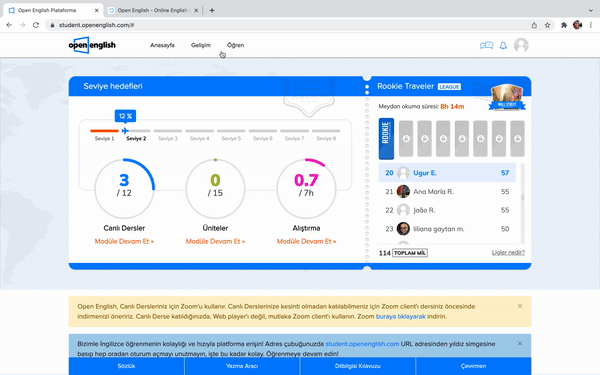The height and width of the screenshot is (375, 600).
Task: Click the Canlı Dersler 3/12 circle
Action: 124,189
